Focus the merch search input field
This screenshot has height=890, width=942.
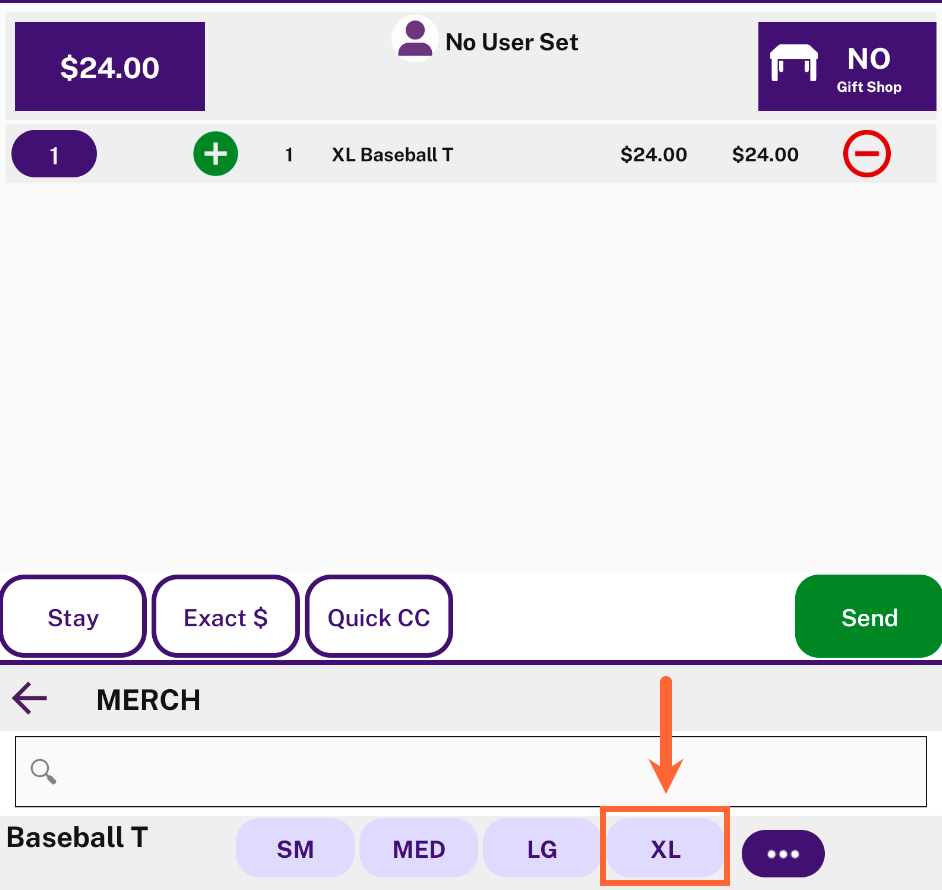[471, 772]
